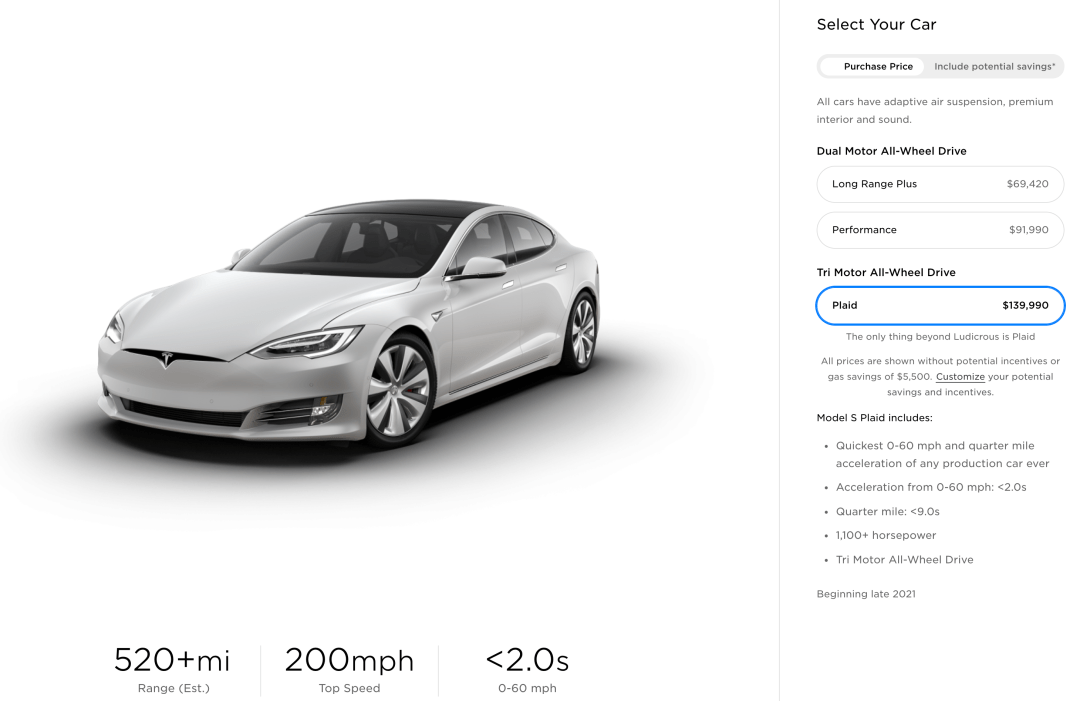This screenshot has height=701, width=1080.
Task: Click the Dual Motor All-Wheel Drive heading
Action: coord(891,151)
